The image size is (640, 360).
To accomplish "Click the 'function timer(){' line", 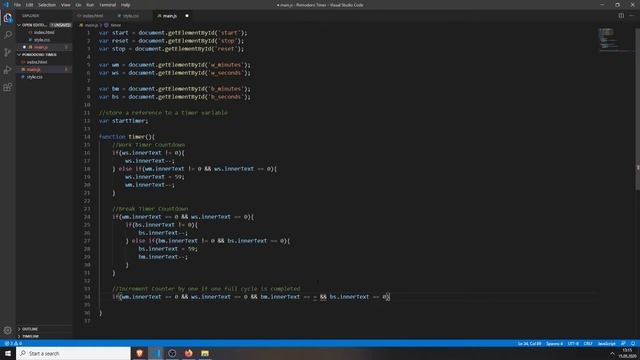I will 127,137.
